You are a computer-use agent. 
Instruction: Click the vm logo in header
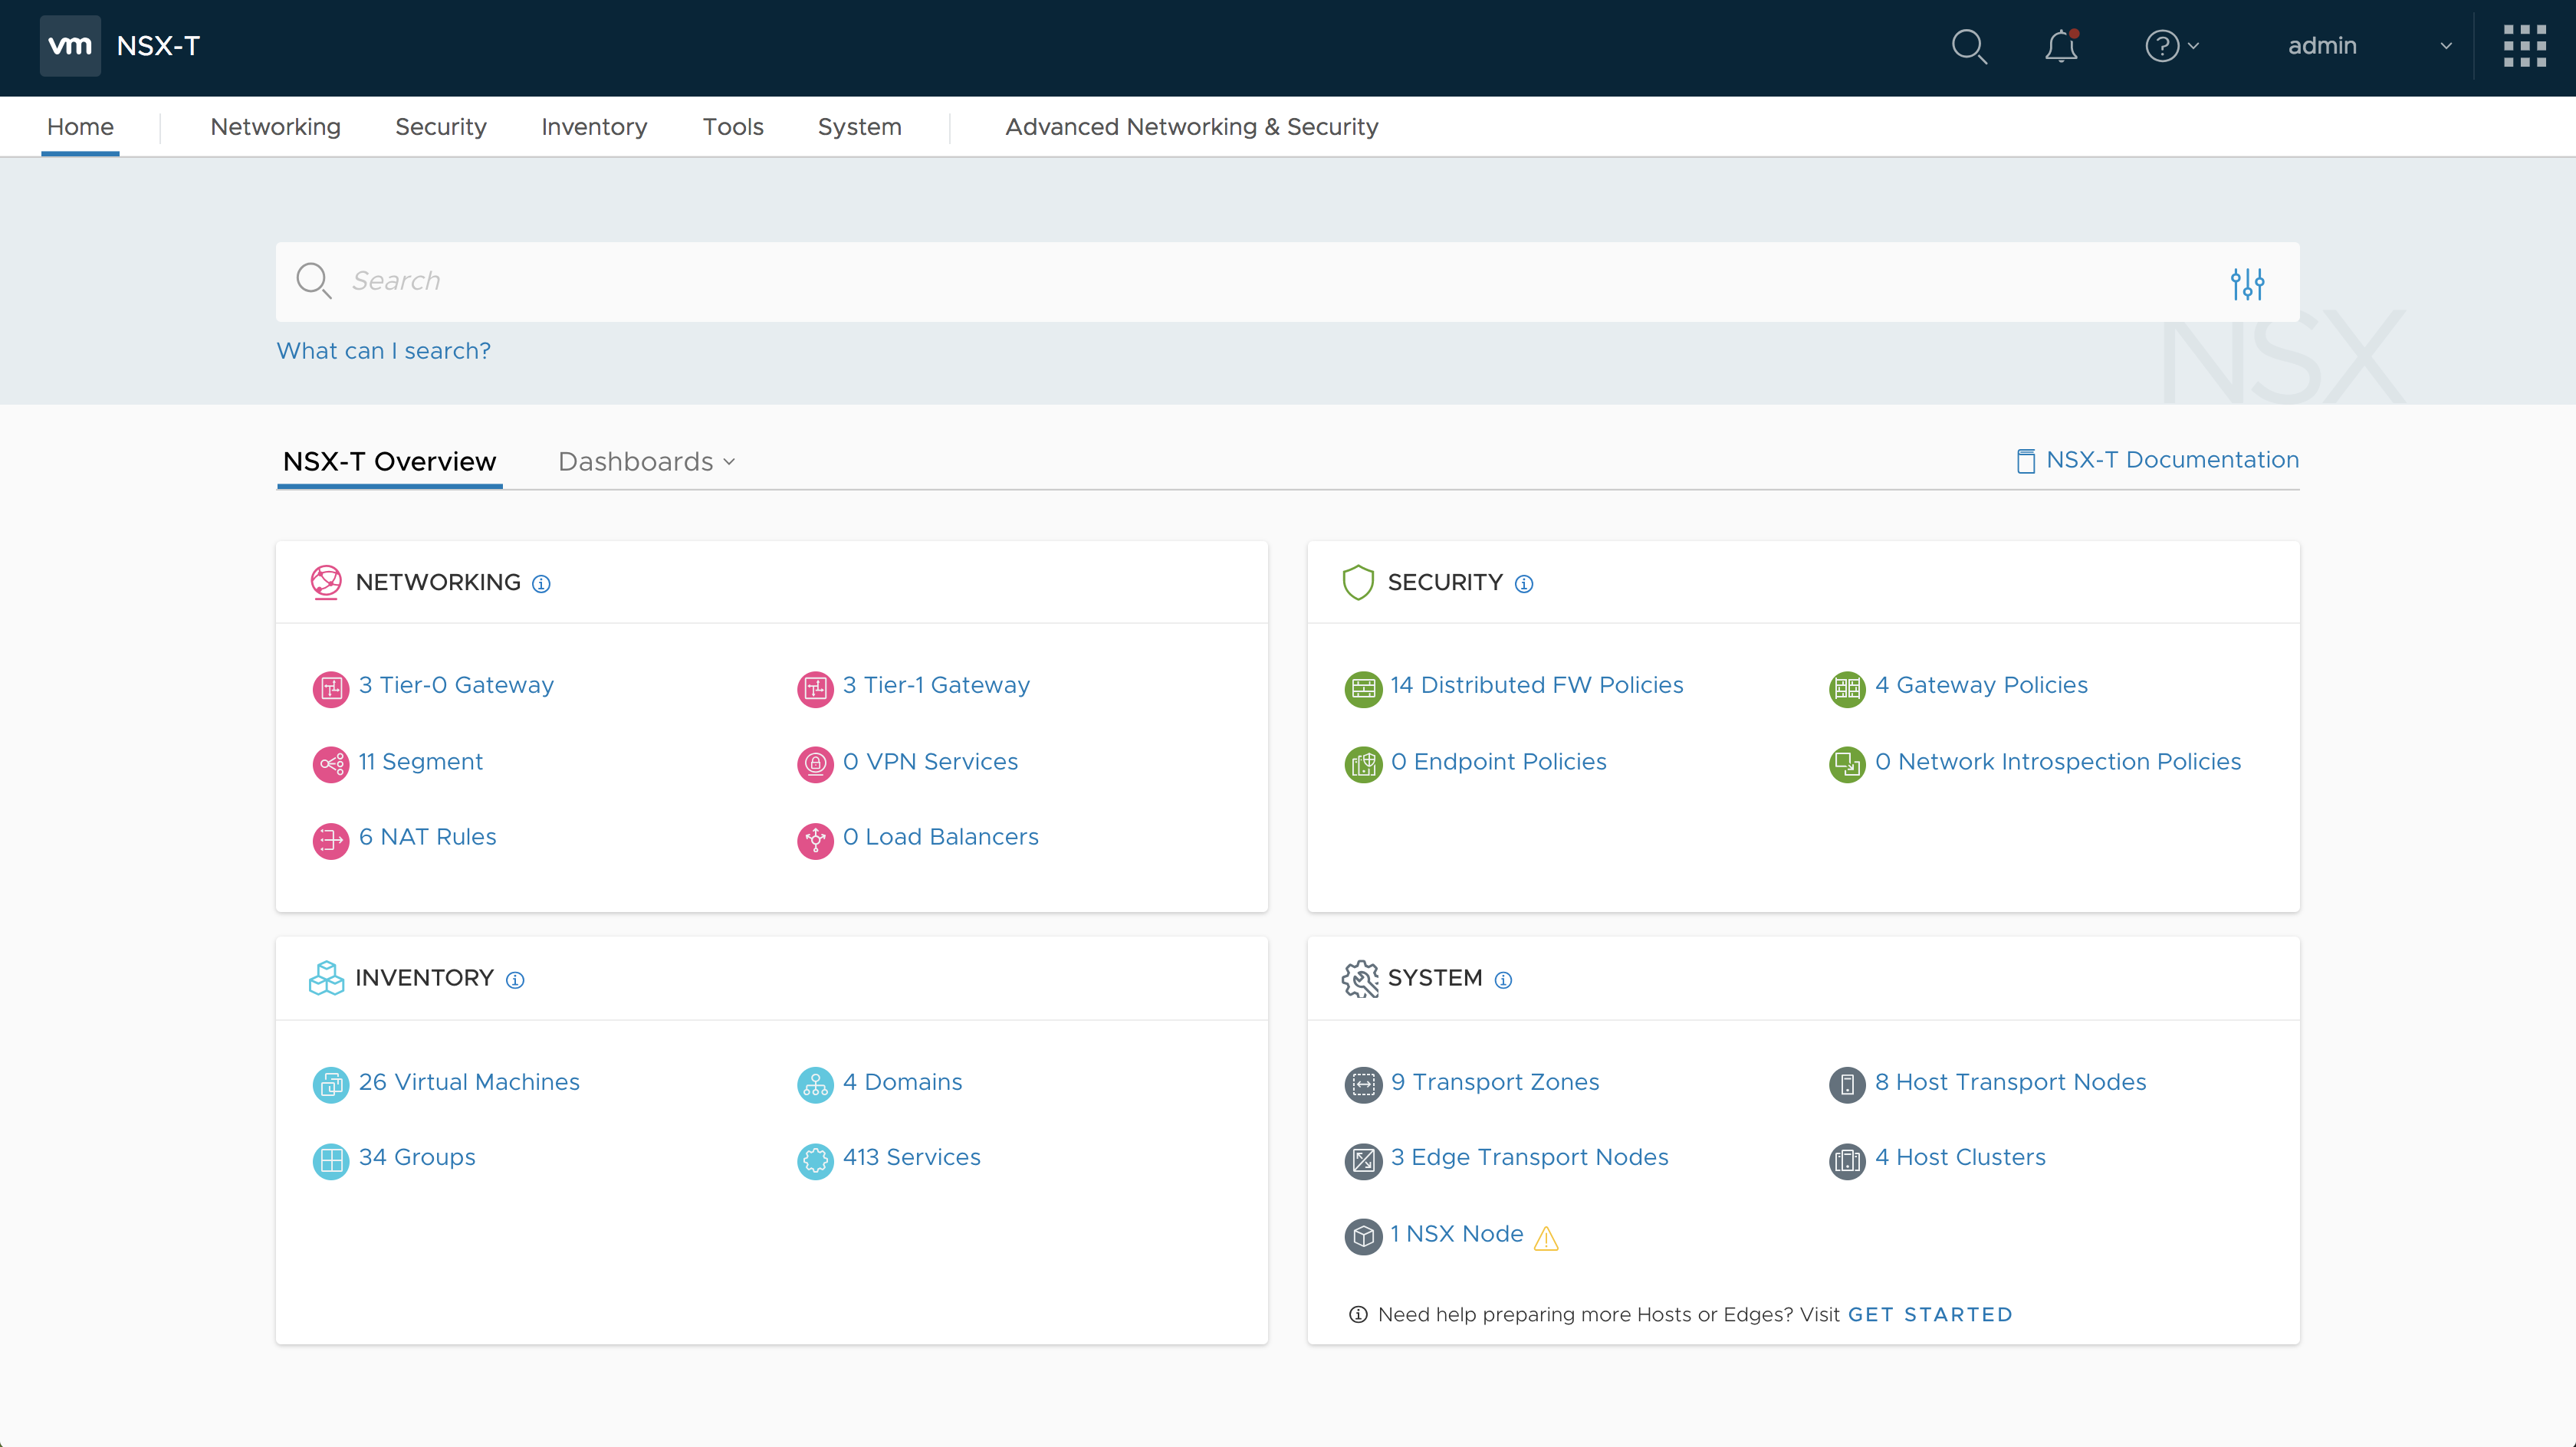(70, 46)
